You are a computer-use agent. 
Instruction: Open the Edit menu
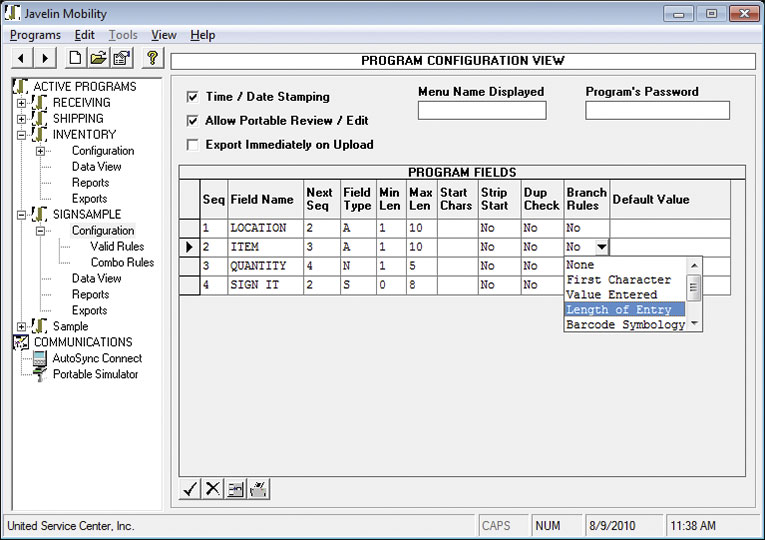coord(84,35)
